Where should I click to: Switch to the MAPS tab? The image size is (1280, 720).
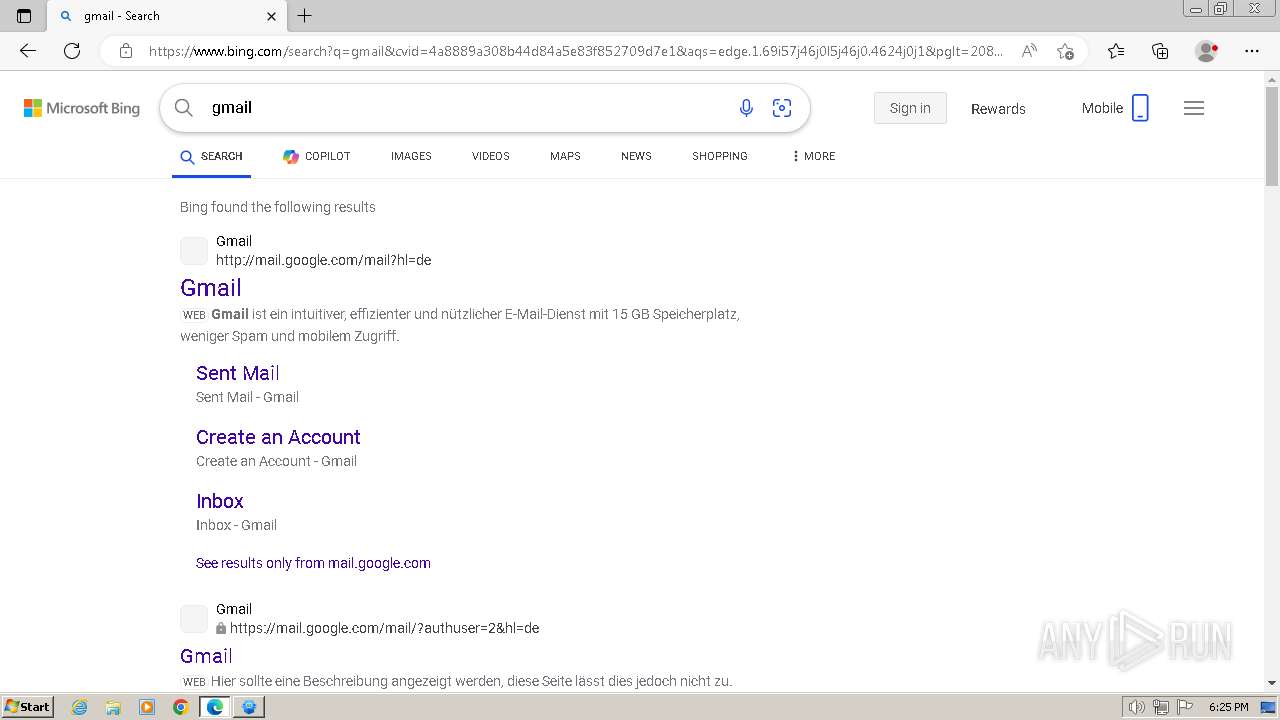565,156
